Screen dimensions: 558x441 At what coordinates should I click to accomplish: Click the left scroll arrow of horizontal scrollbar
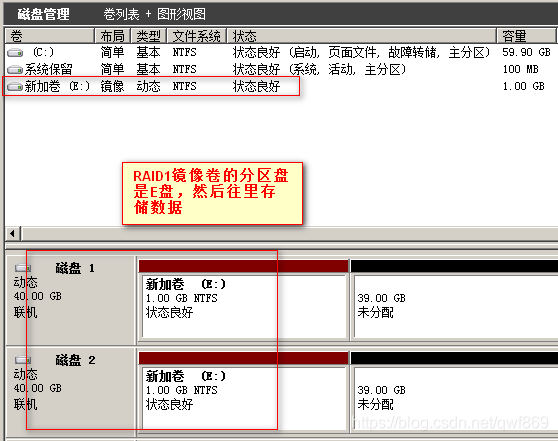click(x=12, y=233)
